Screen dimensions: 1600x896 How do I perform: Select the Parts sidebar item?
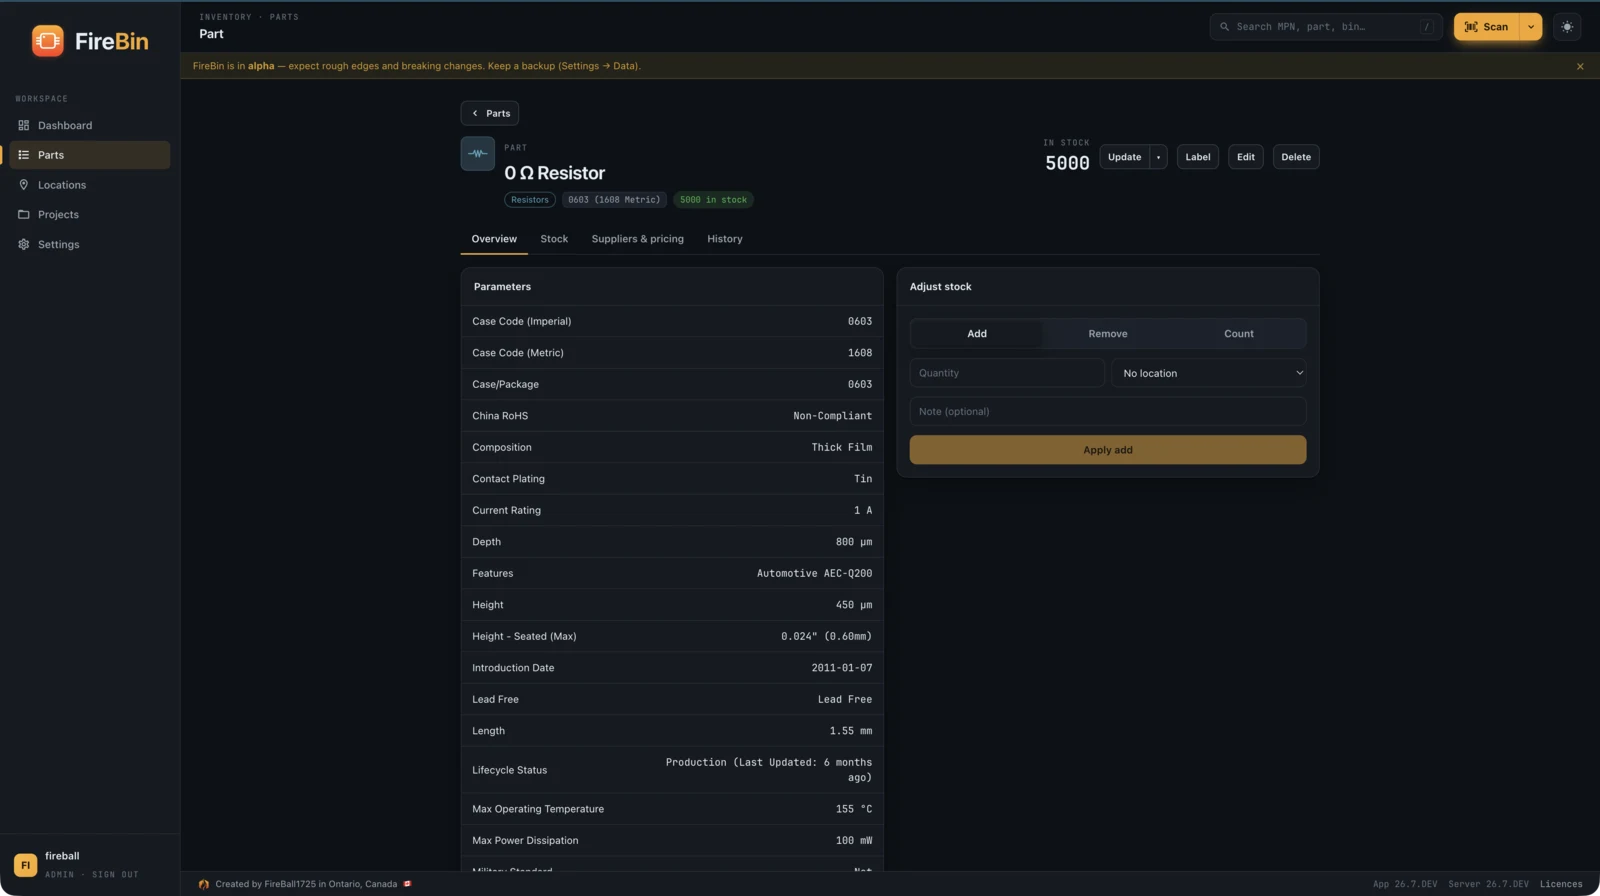point(90,155)
